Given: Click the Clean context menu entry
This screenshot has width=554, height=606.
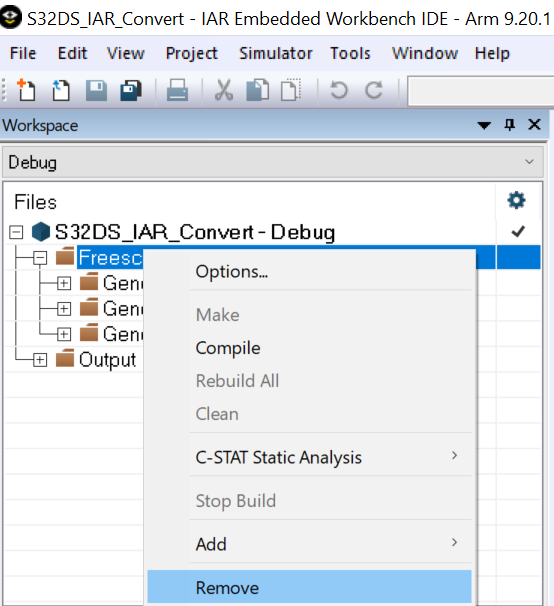Looking at the screenshot, I should point(309,414).
